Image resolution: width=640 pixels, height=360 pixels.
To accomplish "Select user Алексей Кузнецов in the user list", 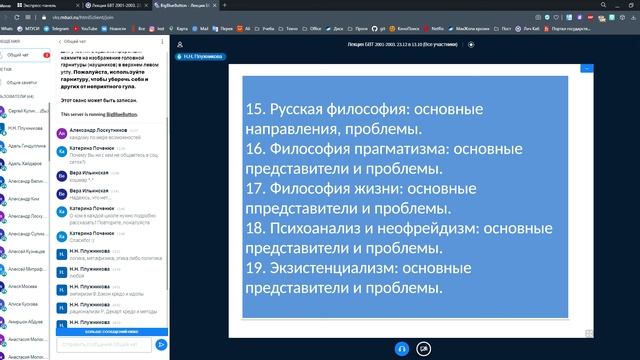I will [24, 251].
